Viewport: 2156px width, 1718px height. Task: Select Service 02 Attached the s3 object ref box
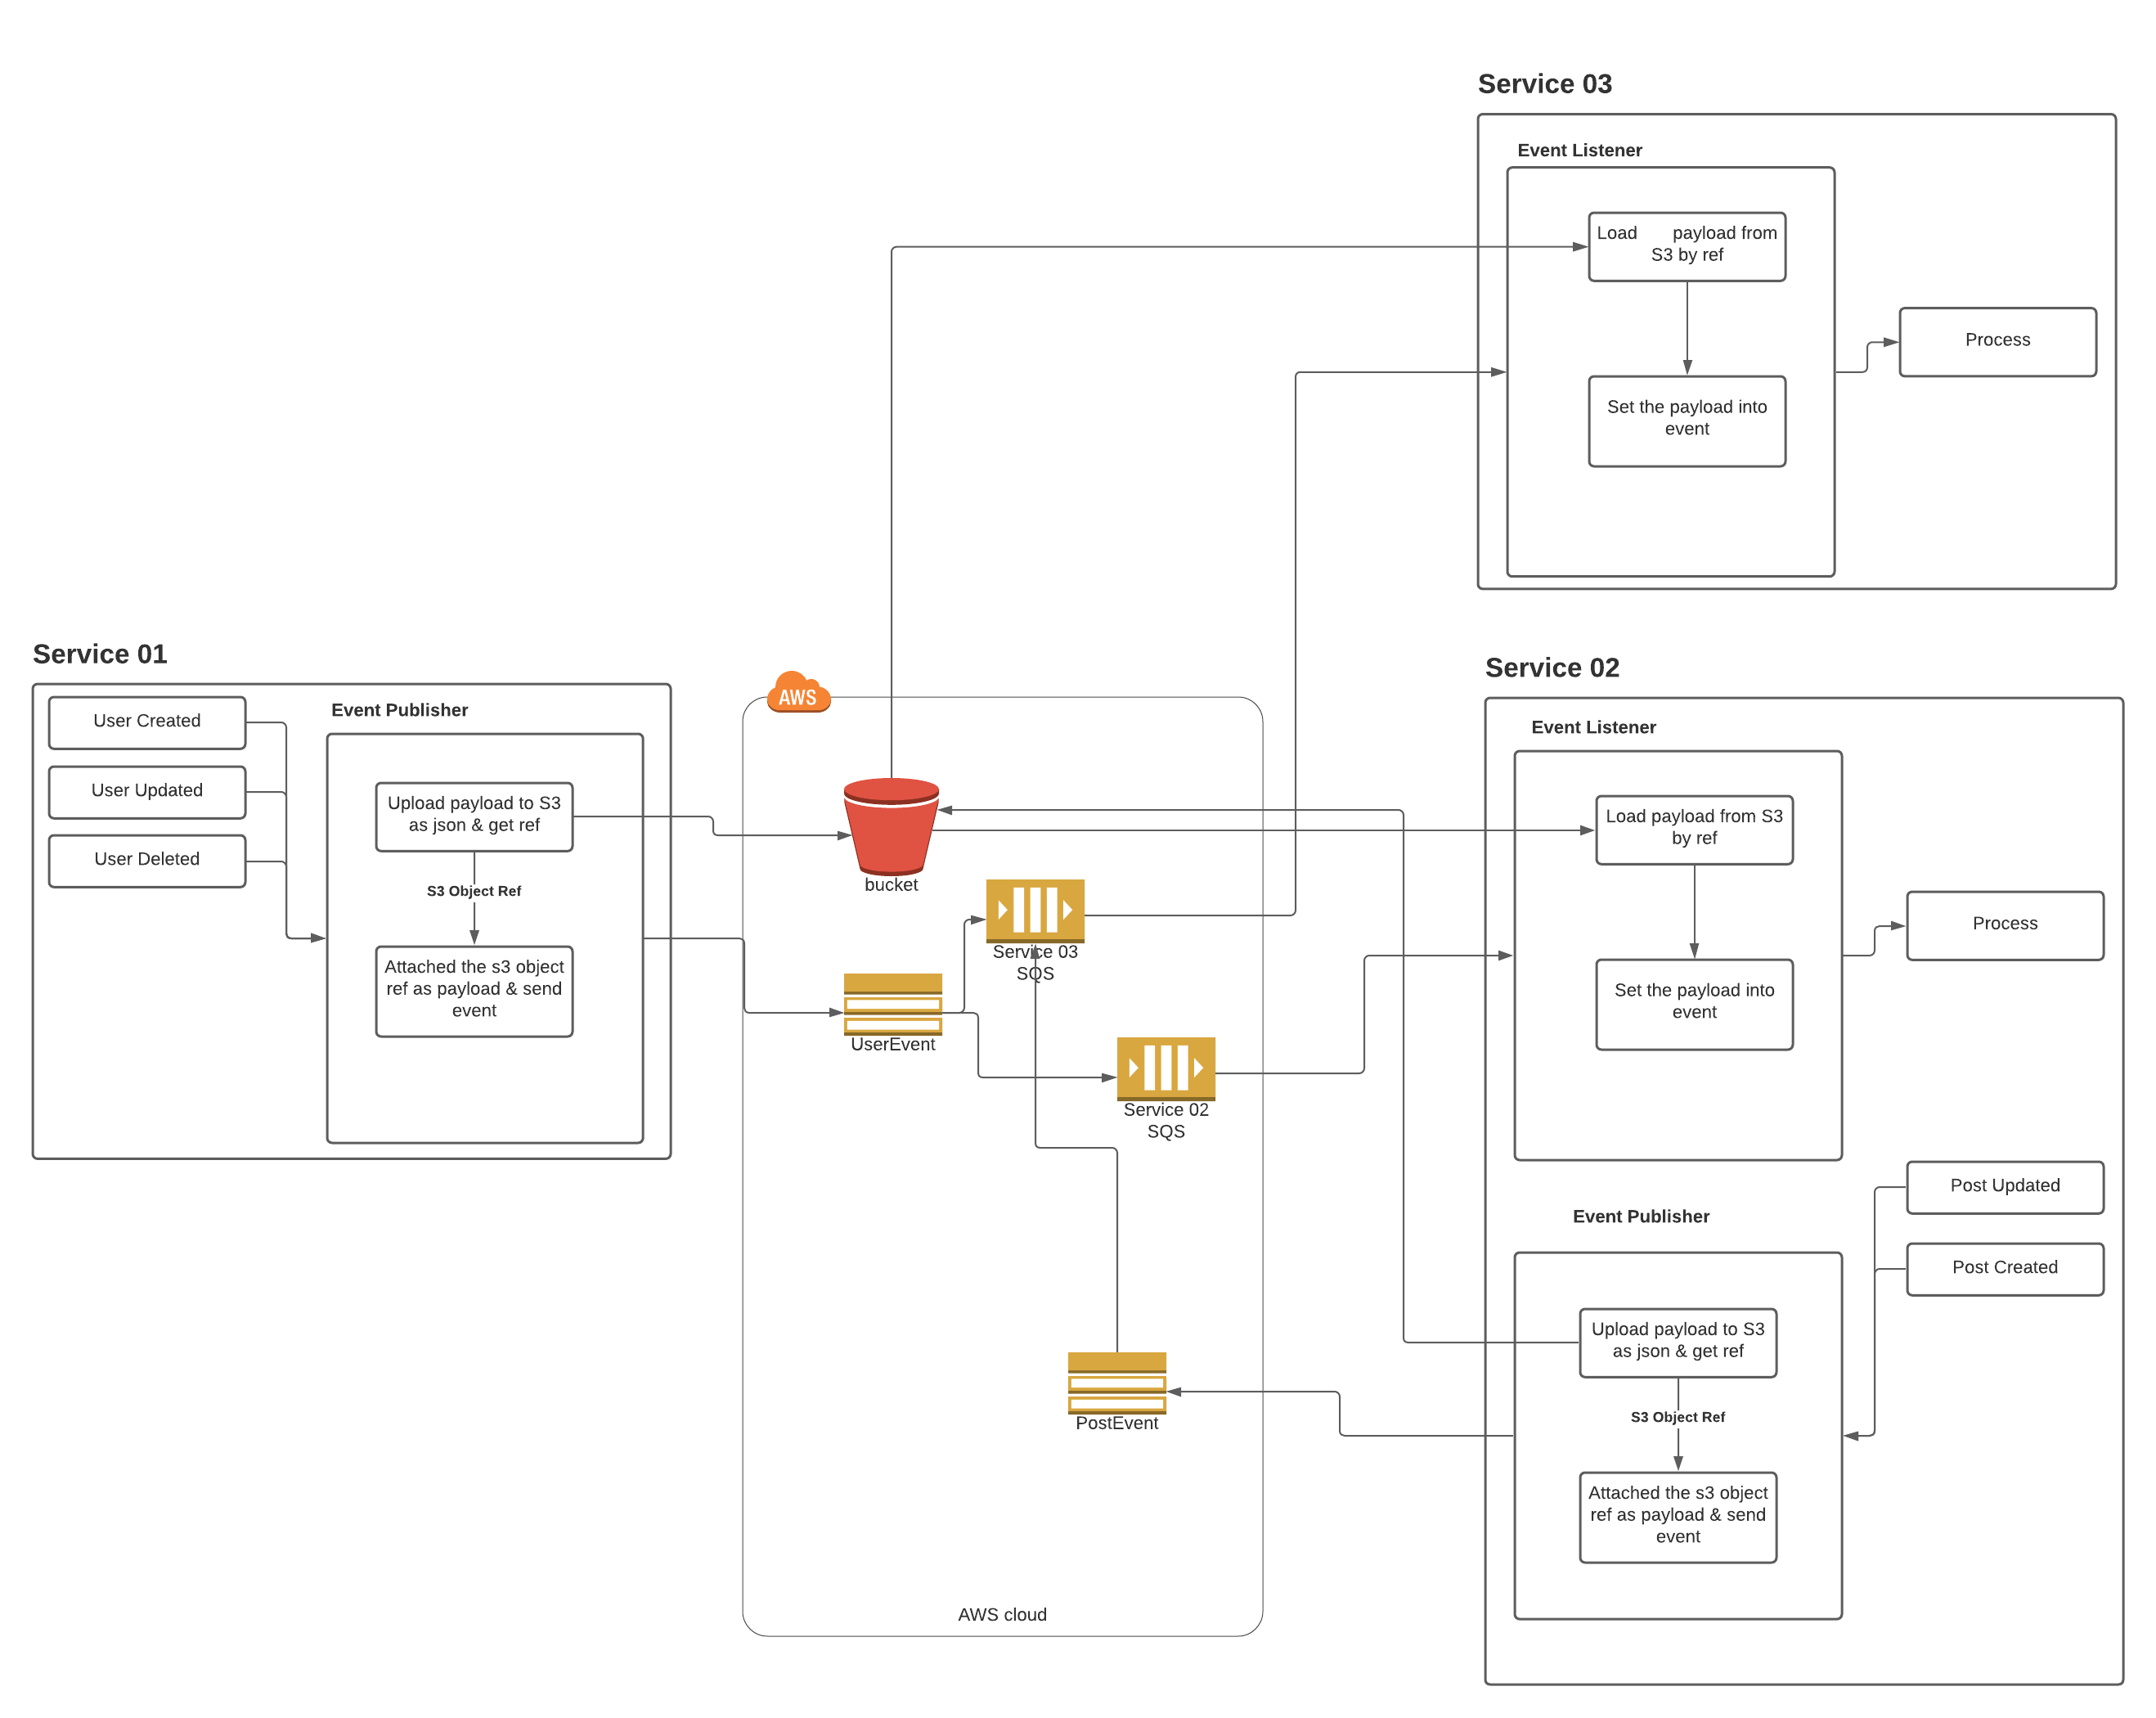click(1677, 1515)
